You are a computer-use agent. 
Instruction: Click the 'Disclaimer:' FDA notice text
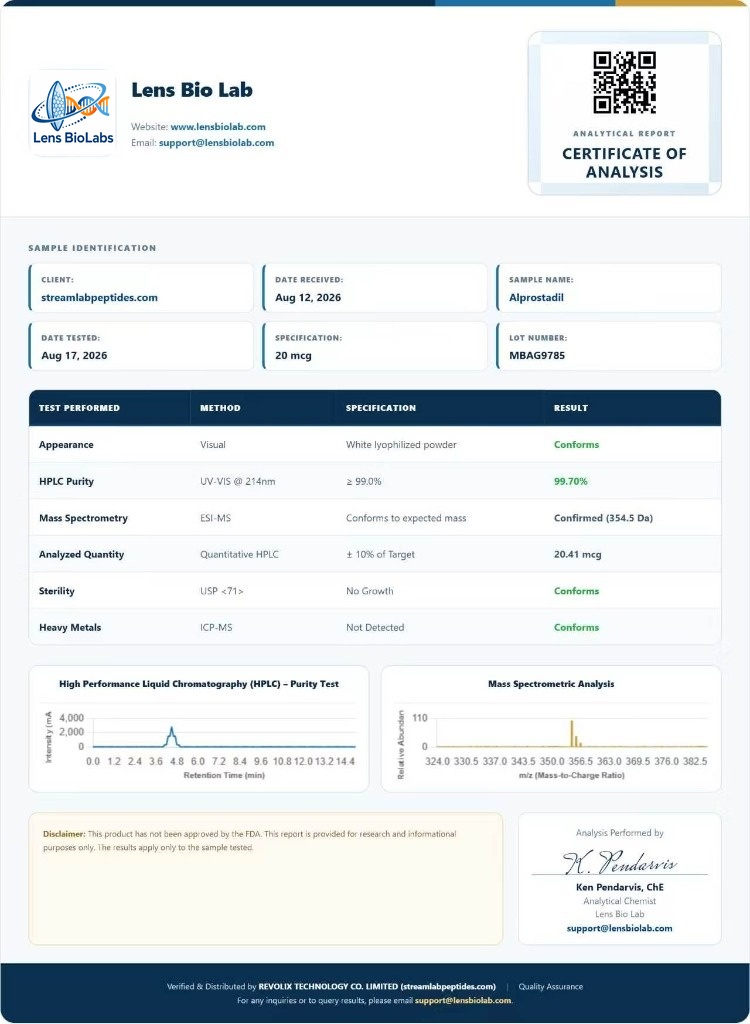point(250,840)
